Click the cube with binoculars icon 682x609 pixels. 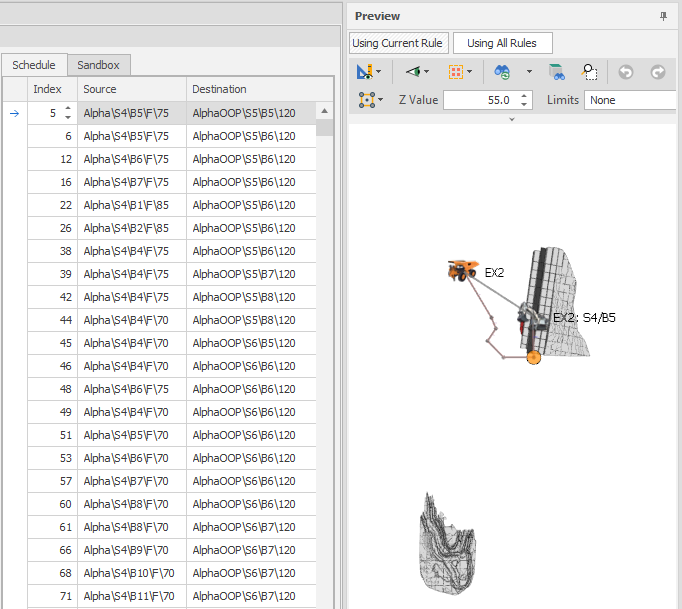click(x=557, y=72)
